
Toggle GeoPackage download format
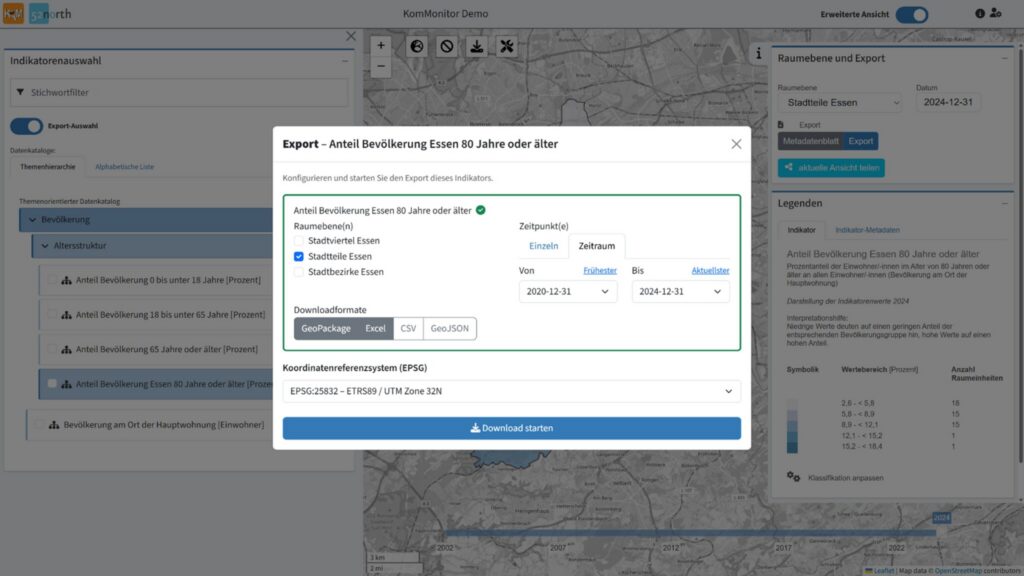[x=326, y=328]
